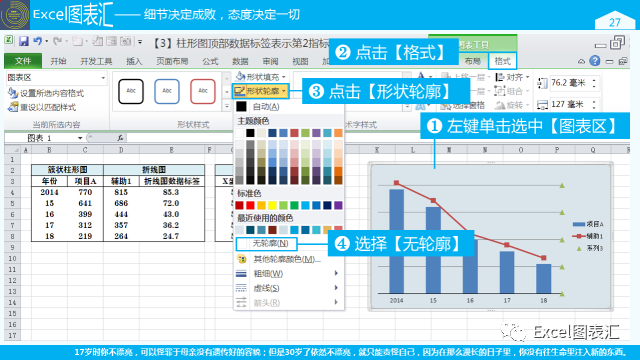This screenshot has height=360, width=640.
Task: Pick the bright red standard color swatch
Action: [250, 205]
